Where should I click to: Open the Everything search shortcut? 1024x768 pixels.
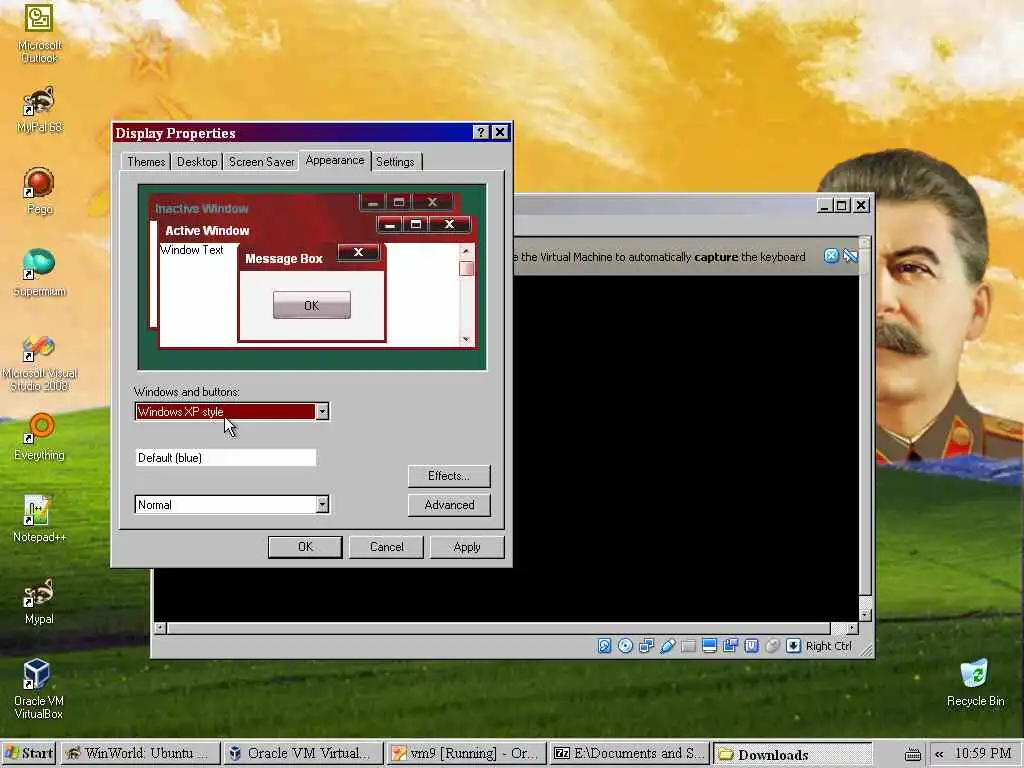click(39, 436)
